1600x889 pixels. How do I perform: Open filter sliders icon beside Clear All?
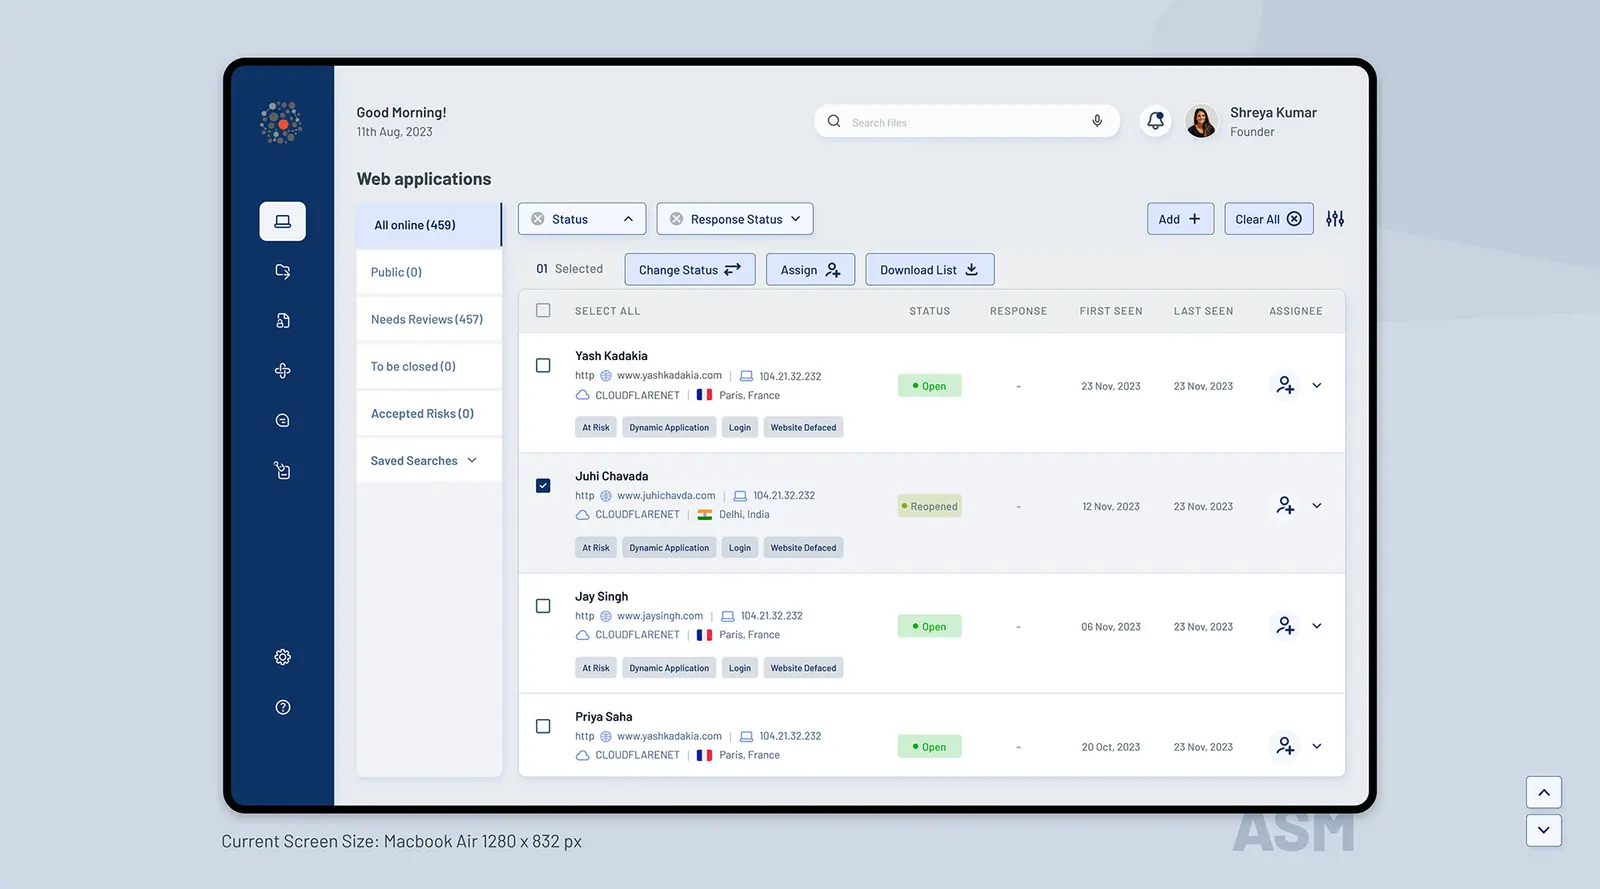[1335, 219]
